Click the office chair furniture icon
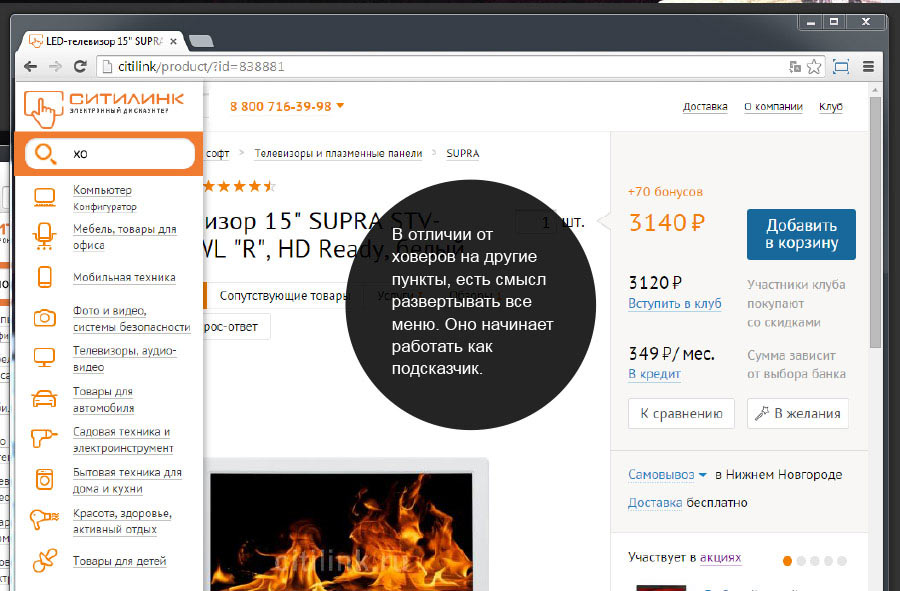Image resolution: width=900 pixels, height=591 pixels. [45, 236]
